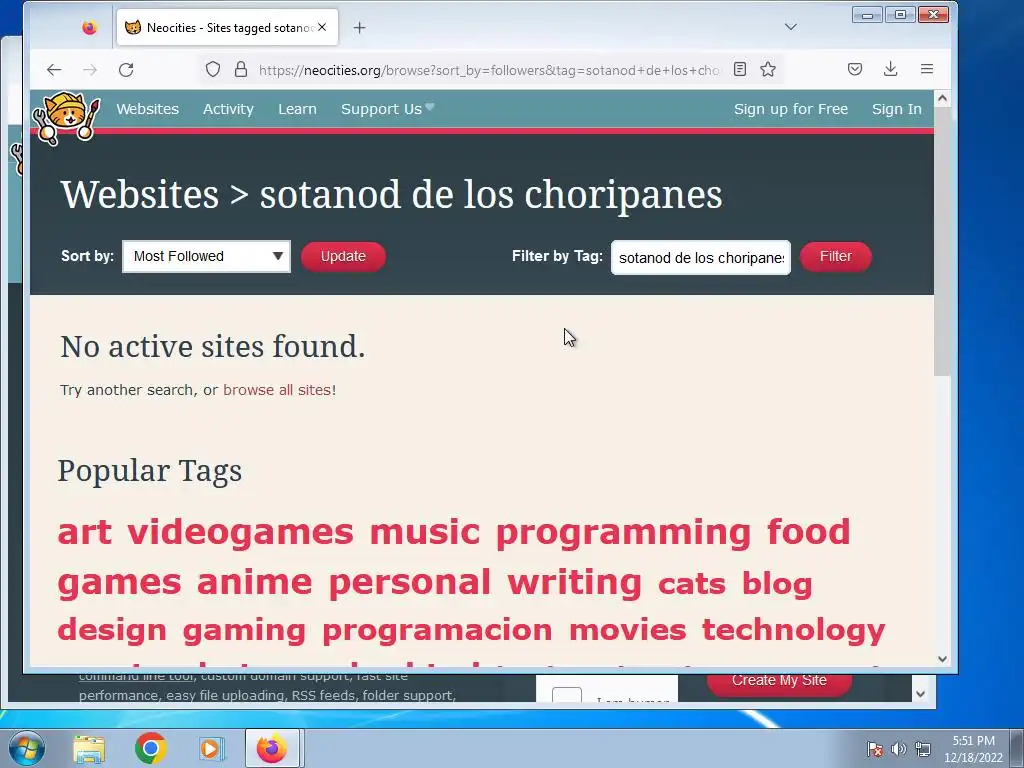Click the browse all sites link
This screenshot has width=1024, height=768.
pos(277,390)
